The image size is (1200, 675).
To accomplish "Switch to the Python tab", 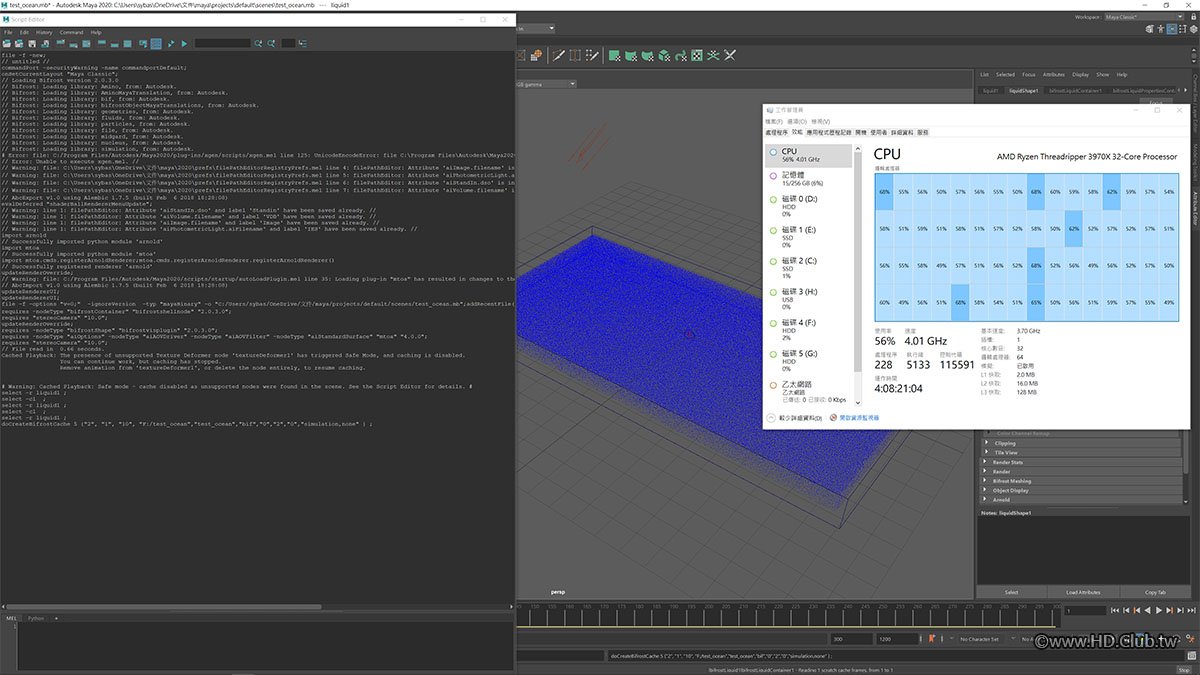I will (36, 619).
